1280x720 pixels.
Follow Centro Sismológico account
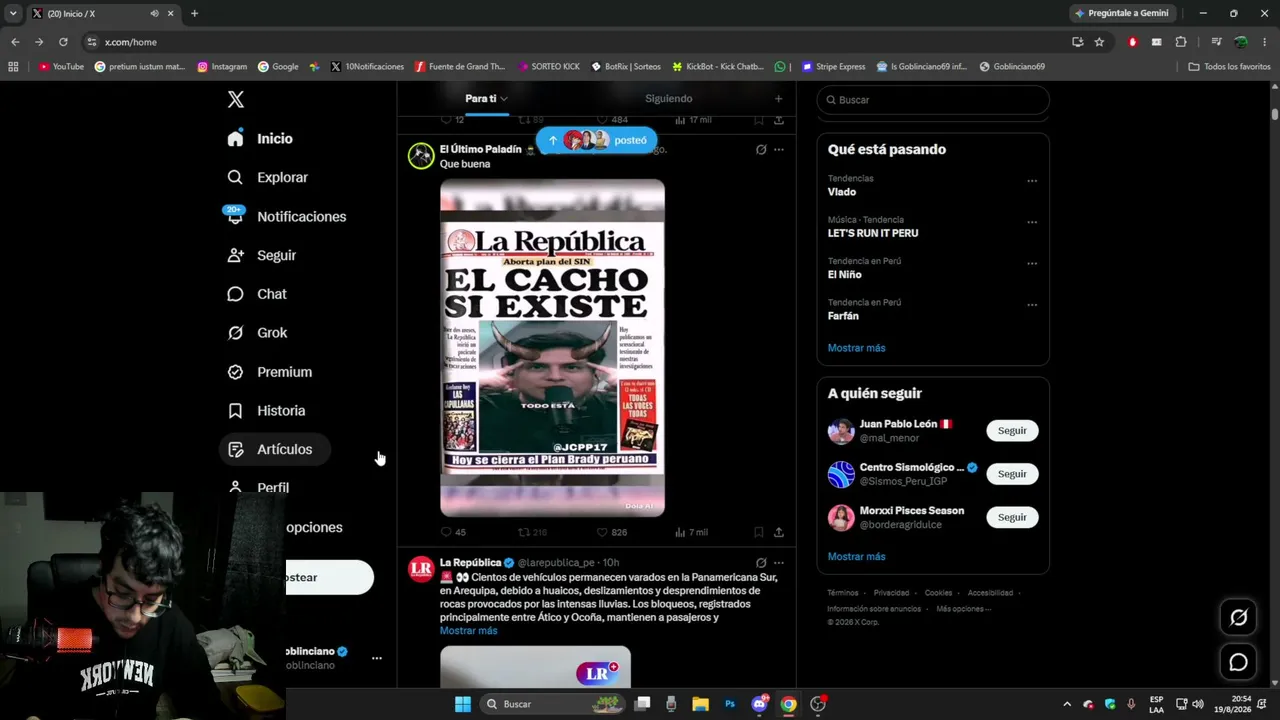click(1012, 474)
